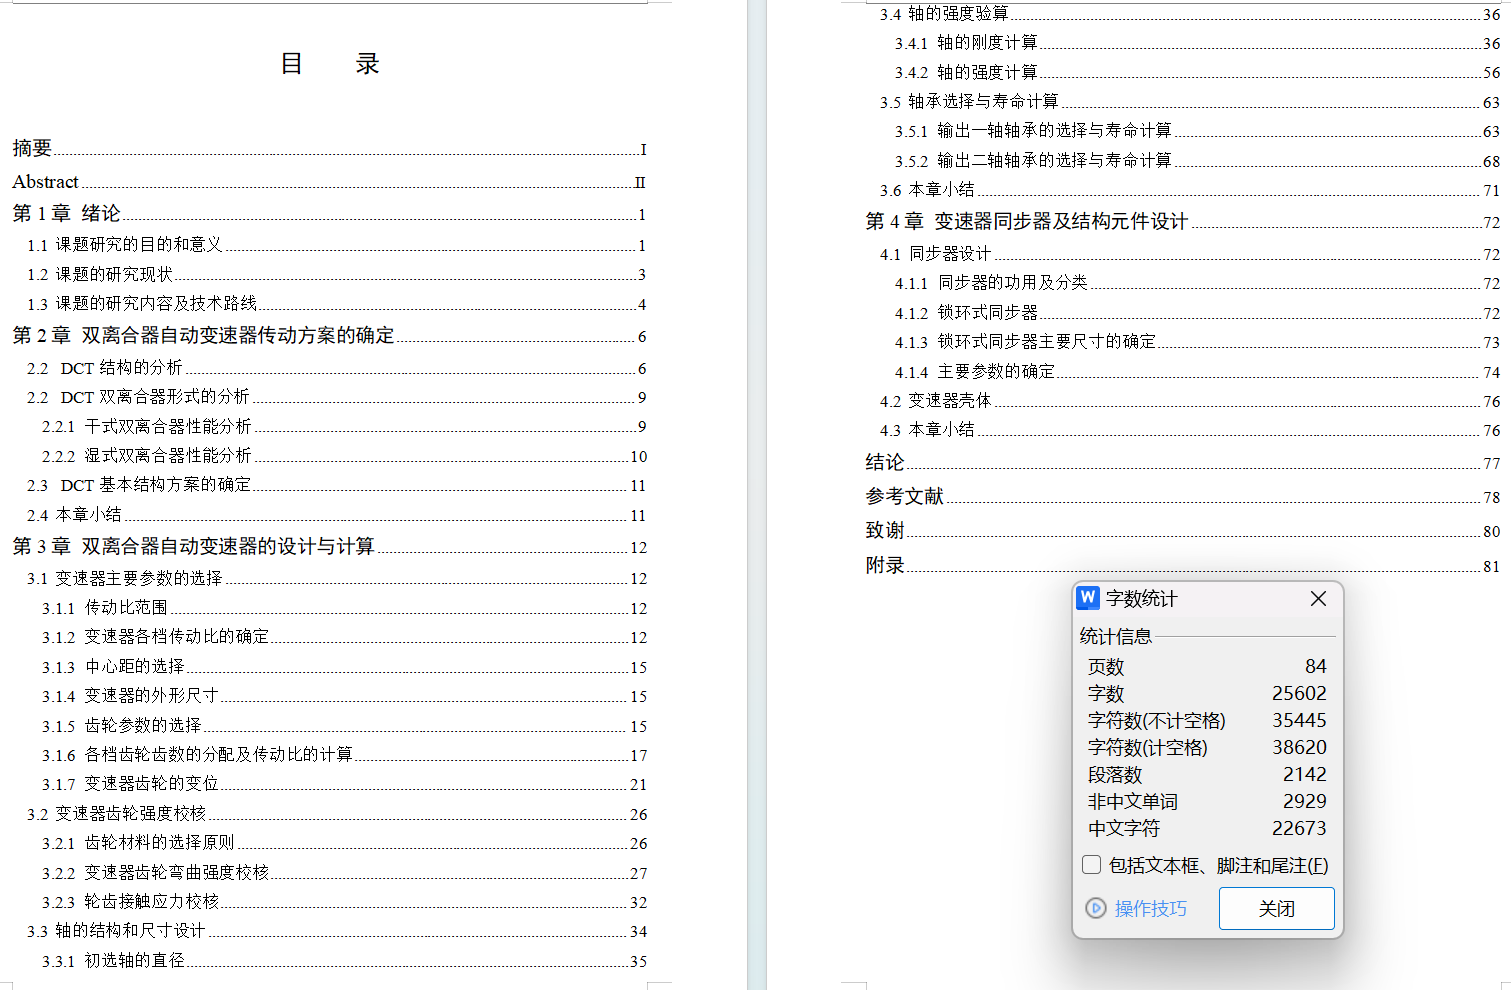Click entry 3.1.1 传动比范围
Viewport: 1511px width, 990px height.
coord(344,607)
